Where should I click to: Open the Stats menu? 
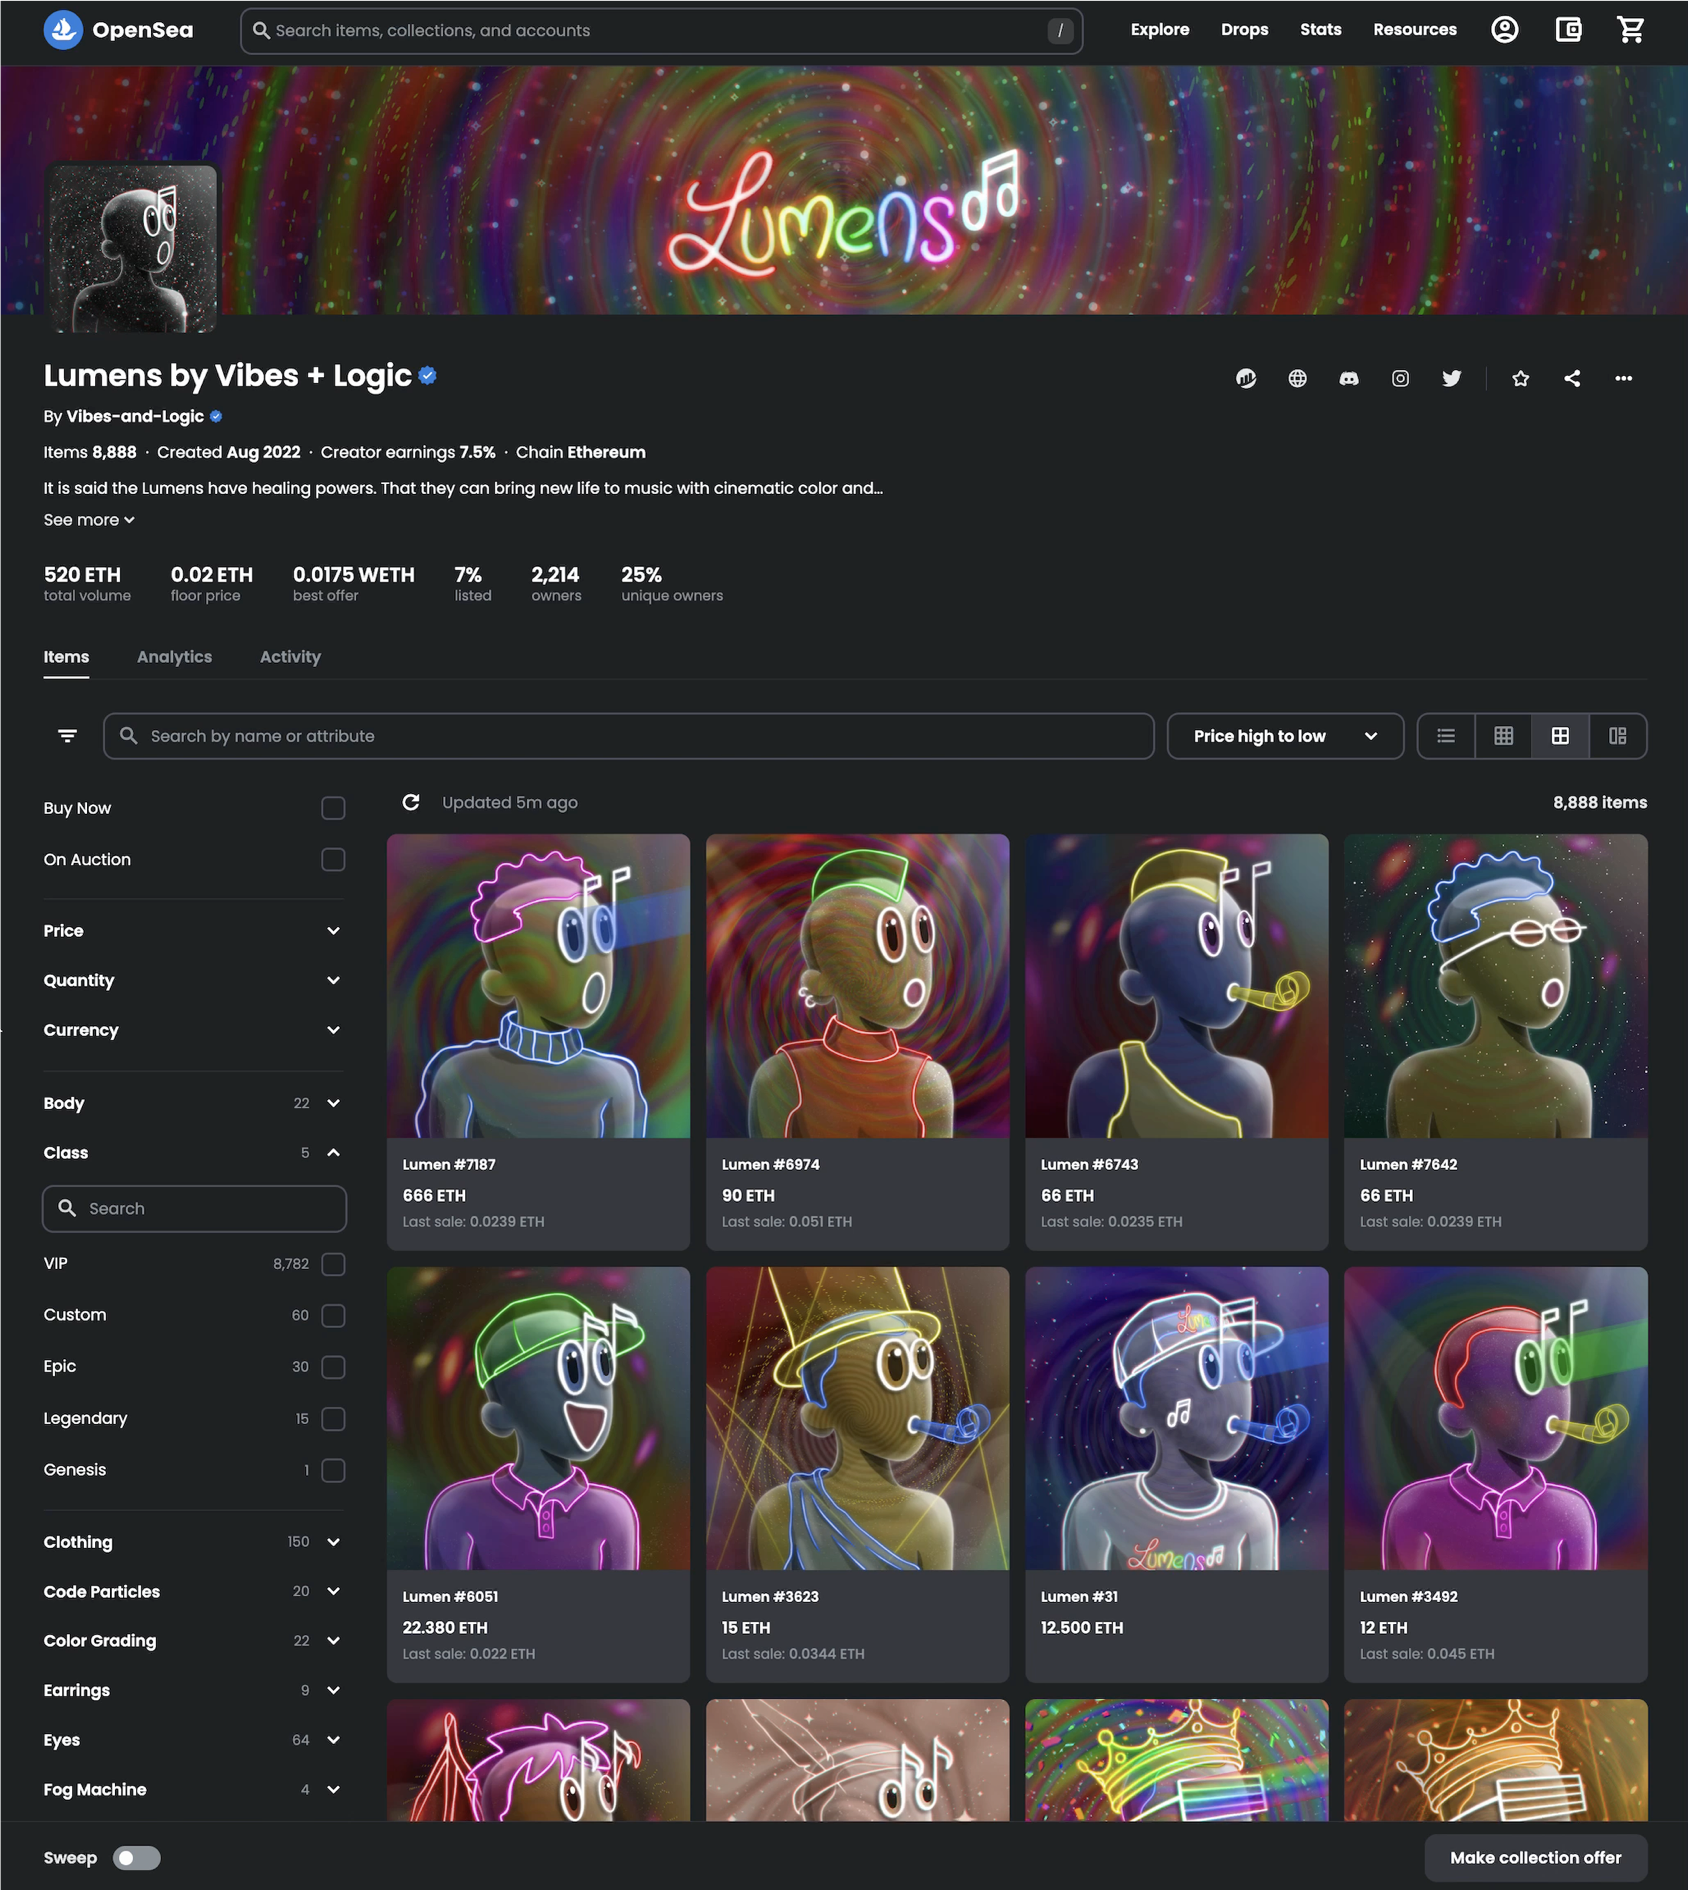[1320, 30]
